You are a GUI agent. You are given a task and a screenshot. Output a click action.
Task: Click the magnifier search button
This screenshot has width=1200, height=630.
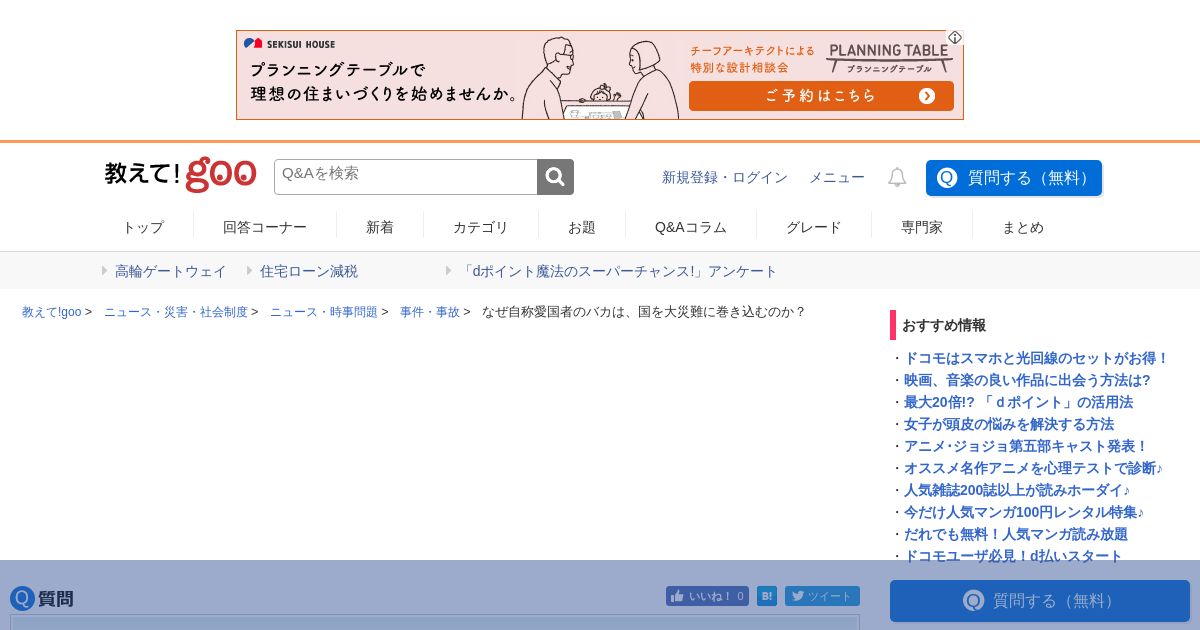coord(555,177)
